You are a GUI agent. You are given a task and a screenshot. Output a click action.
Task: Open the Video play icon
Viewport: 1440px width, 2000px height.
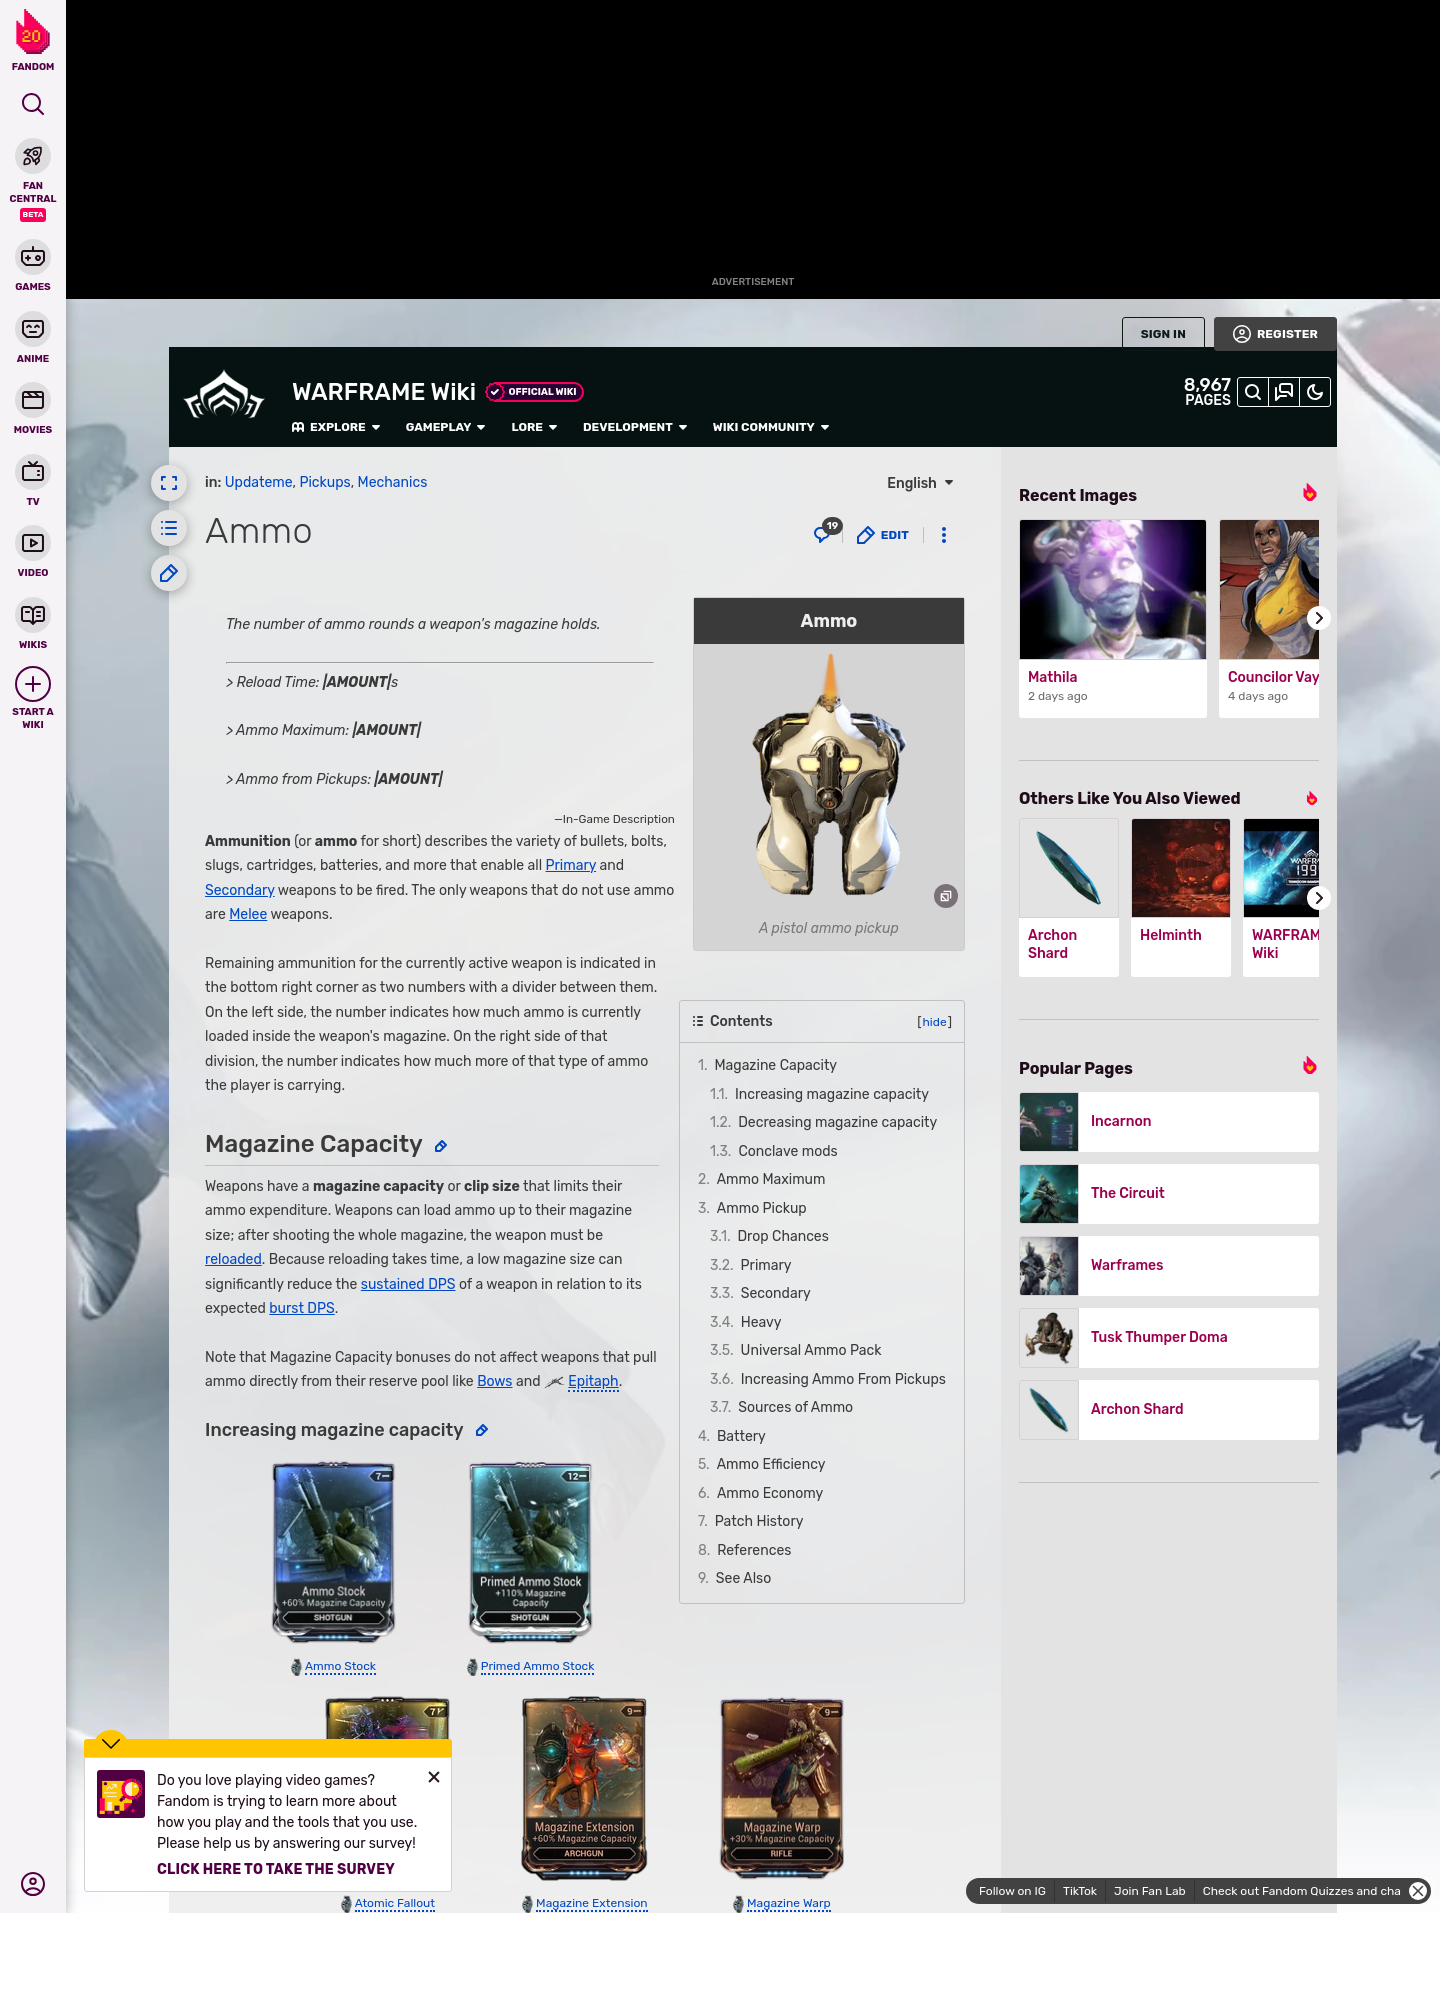pyautogui.click(x=33, y=543)
